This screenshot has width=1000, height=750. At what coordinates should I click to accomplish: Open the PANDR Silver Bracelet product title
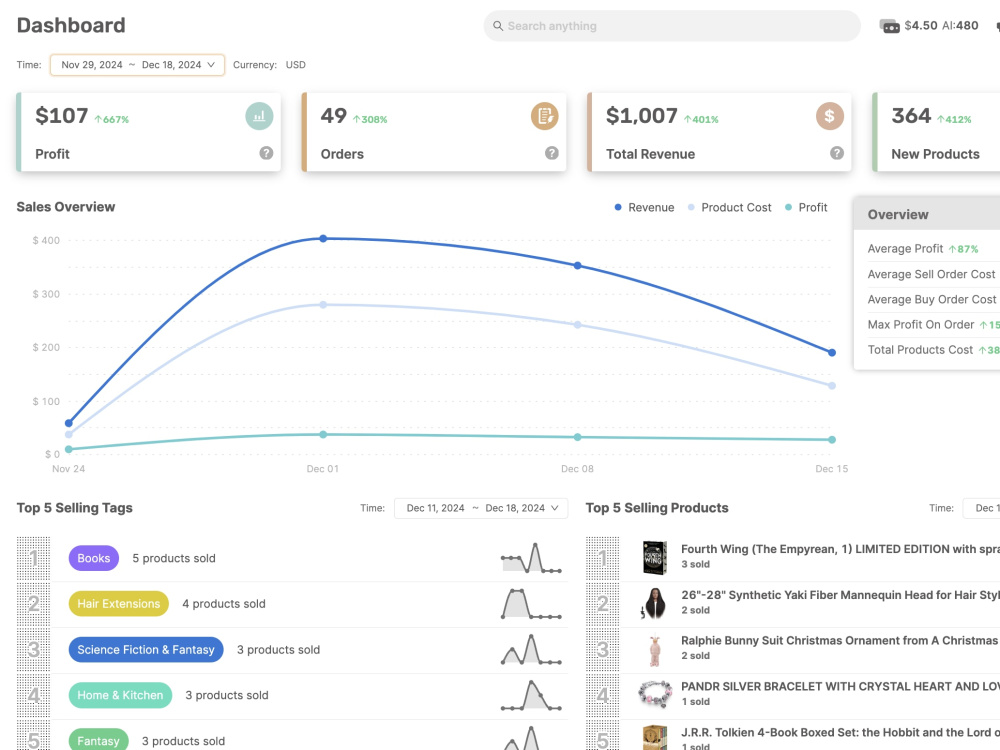point(841,686)
